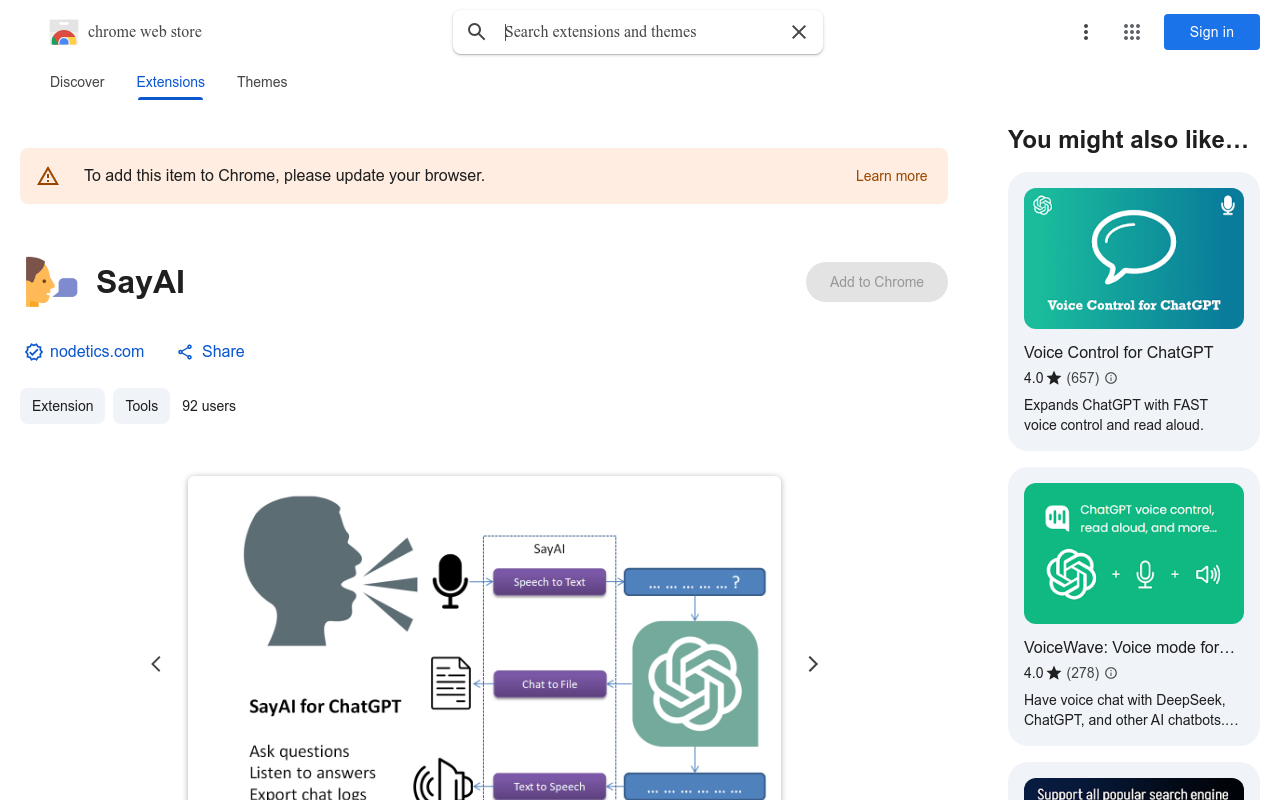Click the Voice Control for ChatGPT title
This screenshot has height=800, width=1280.
pyautogui.click(x=1118, y=352)
